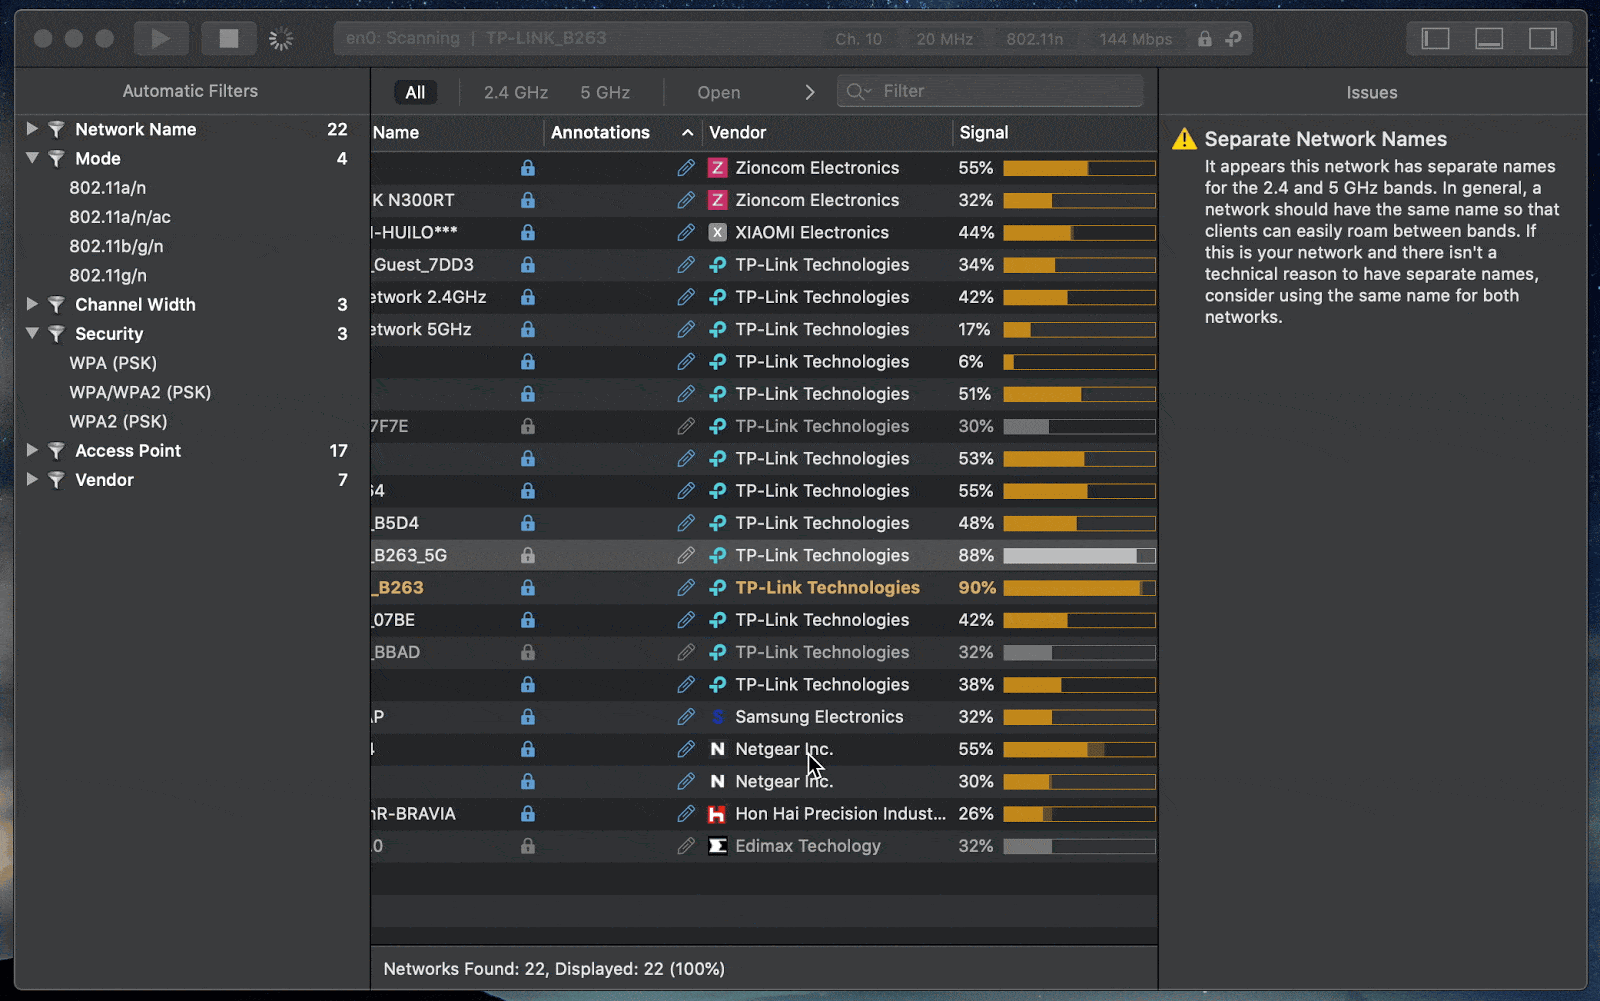Select the 802.11g/n mode filter
Screen dimensions: 1600x1001
[x=108, y=275]
